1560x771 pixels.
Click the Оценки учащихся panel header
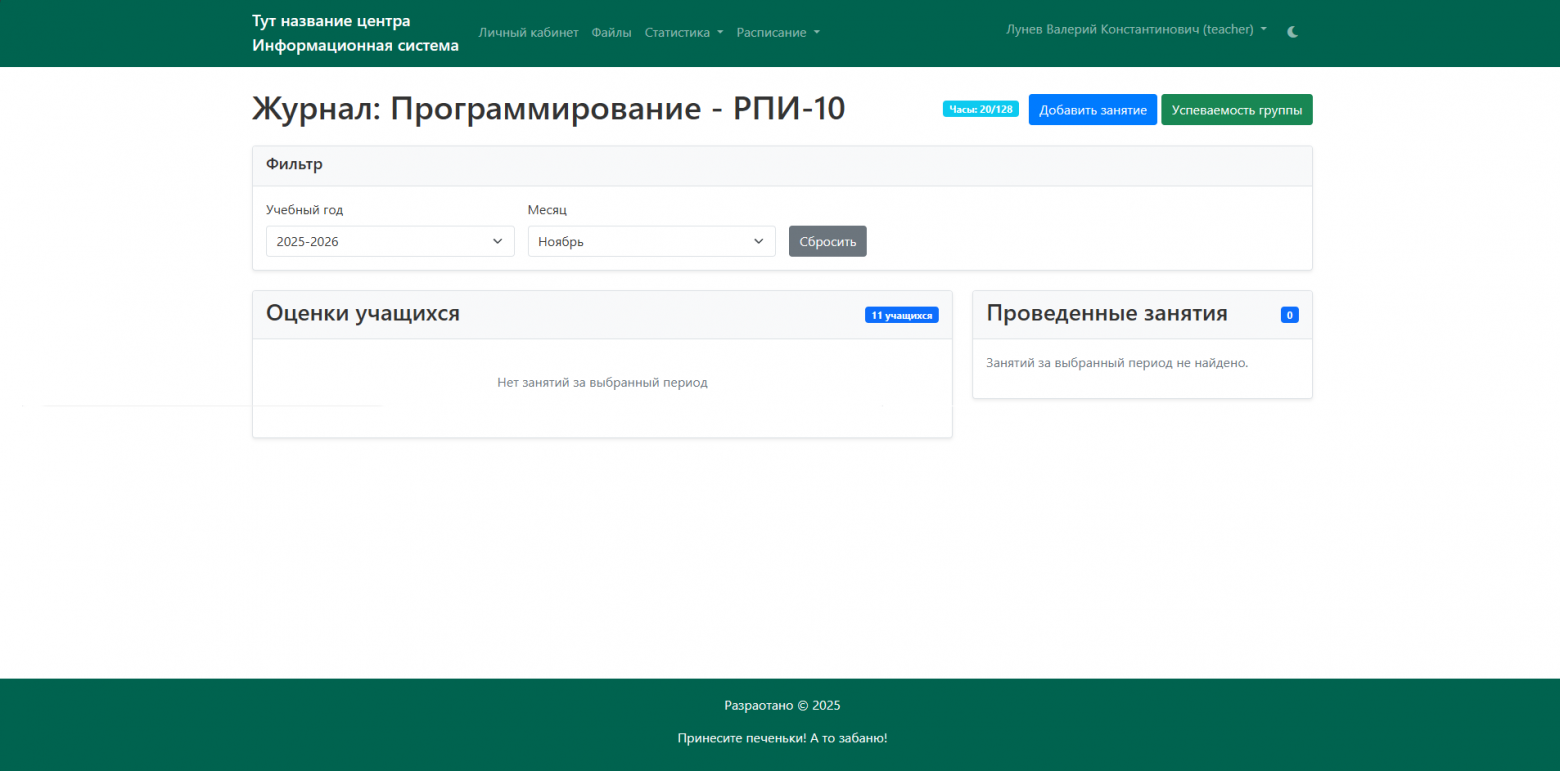pyautogui.click(x=362, y=313)
